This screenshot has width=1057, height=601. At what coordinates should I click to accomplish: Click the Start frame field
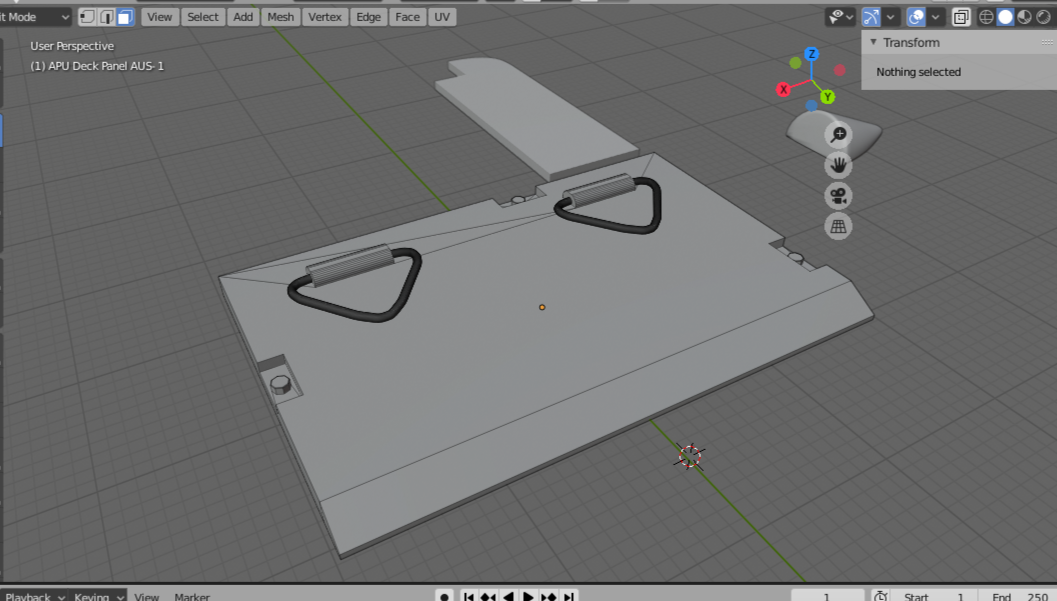click(x=933, y=596)
